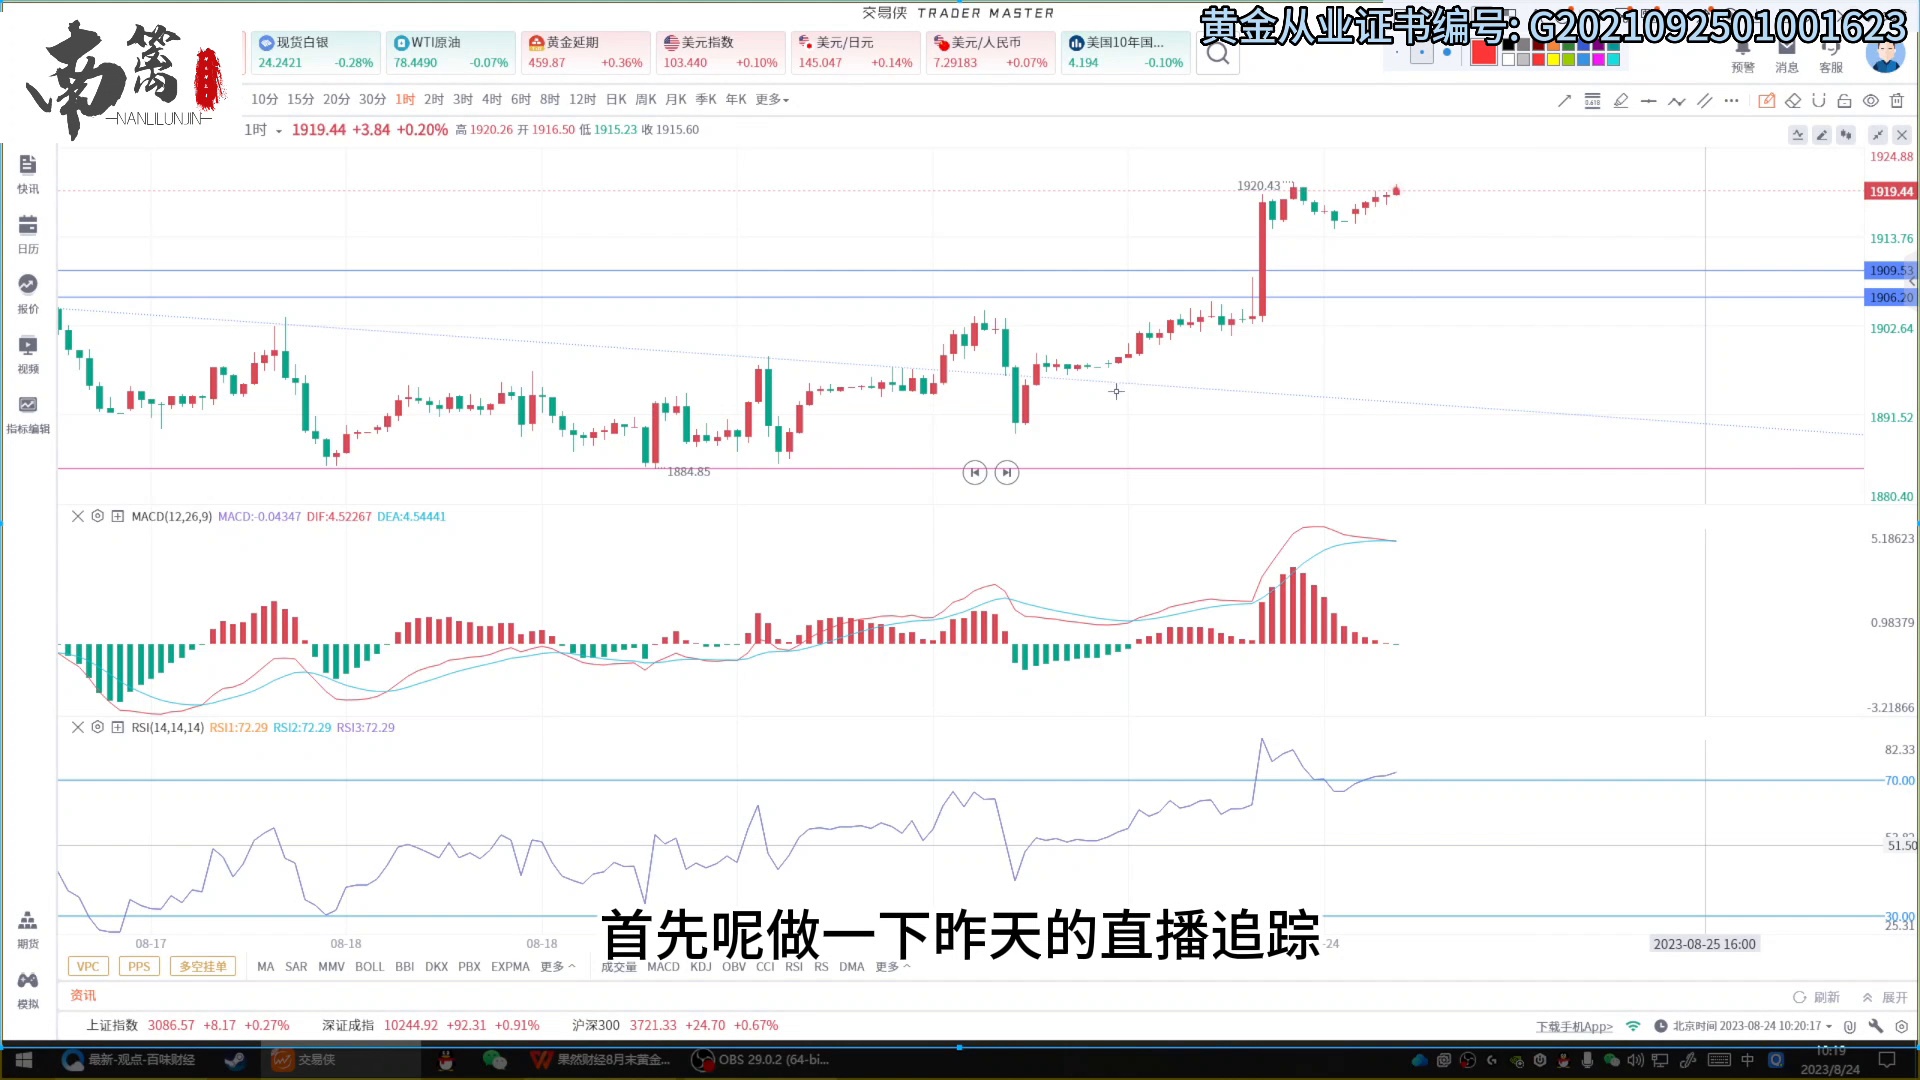Expand 更多 next to EXPMA indicators

click(557, 966)
